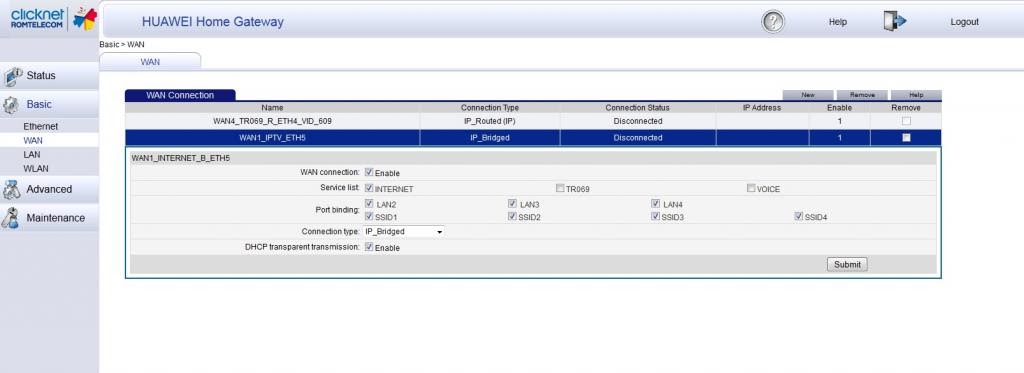Click the Status sidebar icon
The image size is (1024, 373).
[x=13, y=76]
